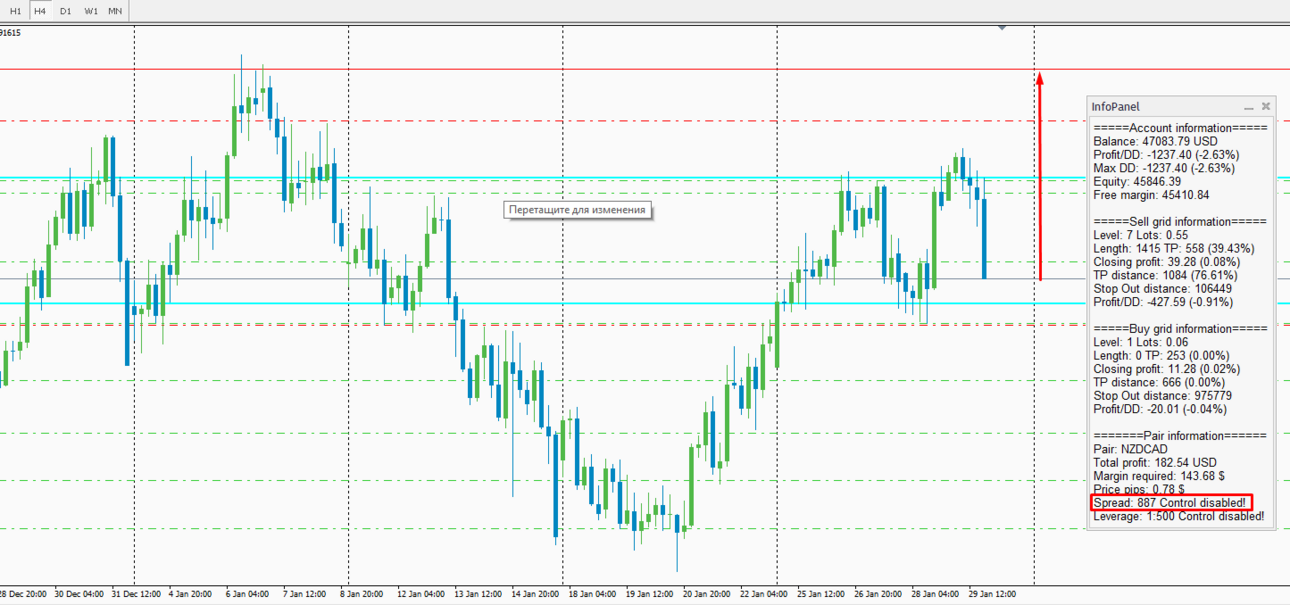Close the InfoPanel window

1266,106
